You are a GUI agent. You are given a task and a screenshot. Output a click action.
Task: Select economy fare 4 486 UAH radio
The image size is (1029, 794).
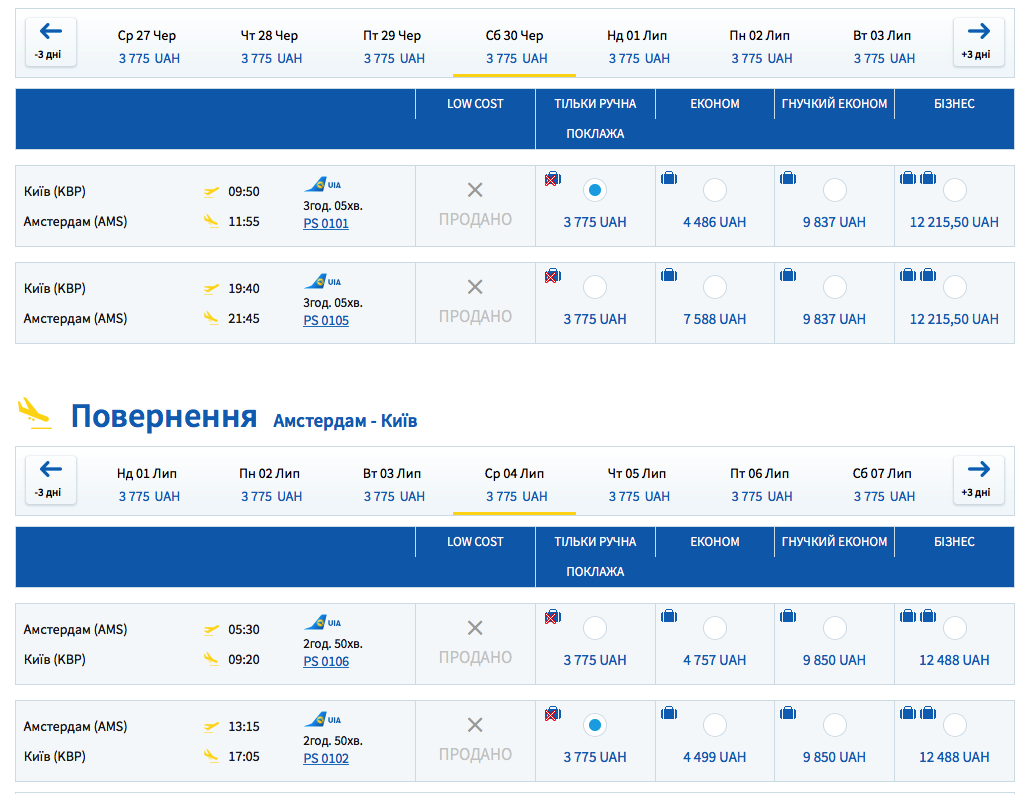coord(715,190)
